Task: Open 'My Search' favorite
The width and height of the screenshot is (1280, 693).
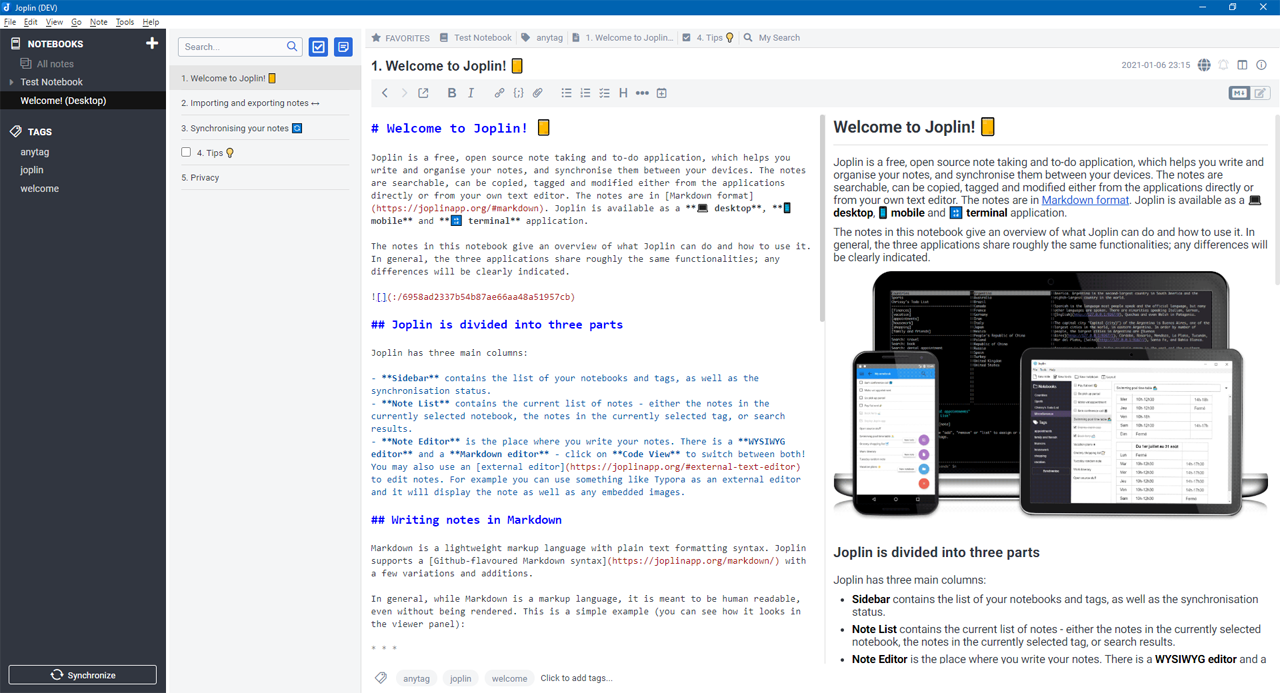Action: (x=771, y=38)
